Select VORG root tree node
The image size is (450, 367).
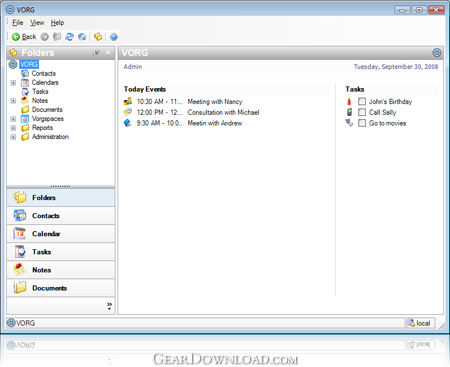(29, 64)
